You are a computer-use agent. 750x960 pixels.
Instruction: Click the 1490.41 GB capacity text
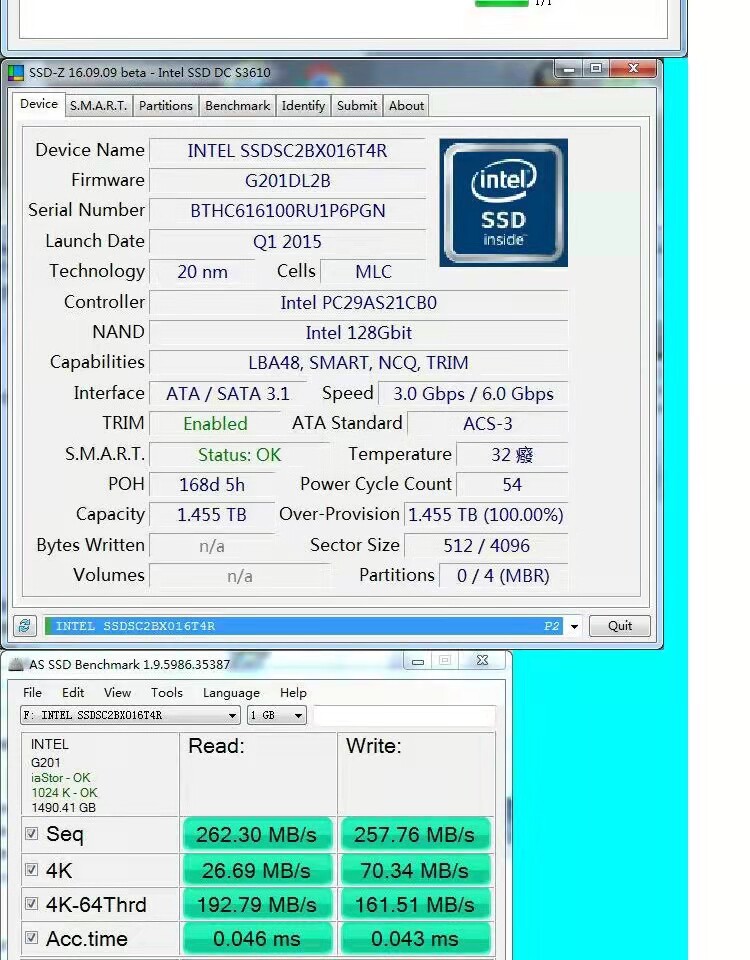point(64,808)
